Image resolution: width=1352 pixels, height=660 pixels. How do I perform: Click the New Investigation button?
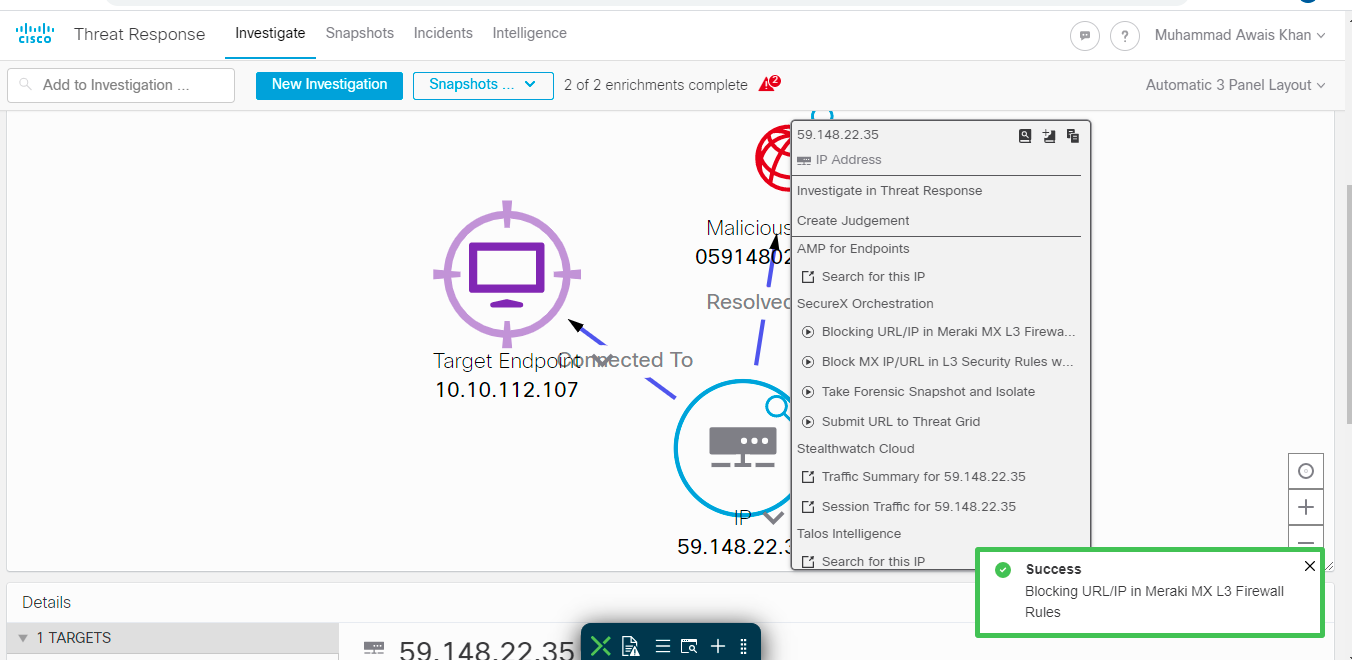(x=329, y=85)
